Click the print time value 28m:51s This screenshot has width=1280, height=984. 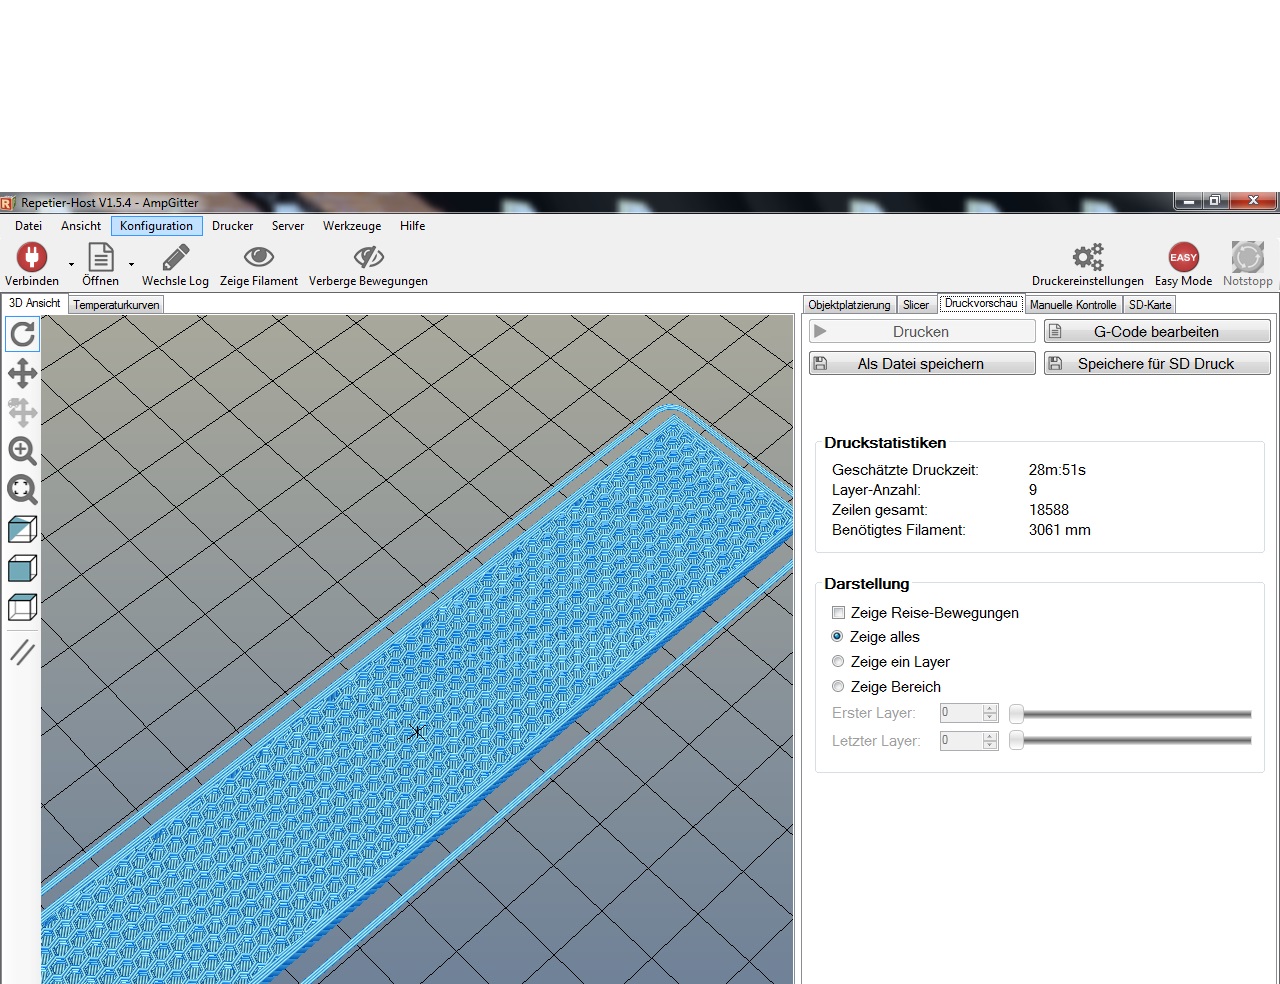pyautogui.click(x=1057, y=470)
